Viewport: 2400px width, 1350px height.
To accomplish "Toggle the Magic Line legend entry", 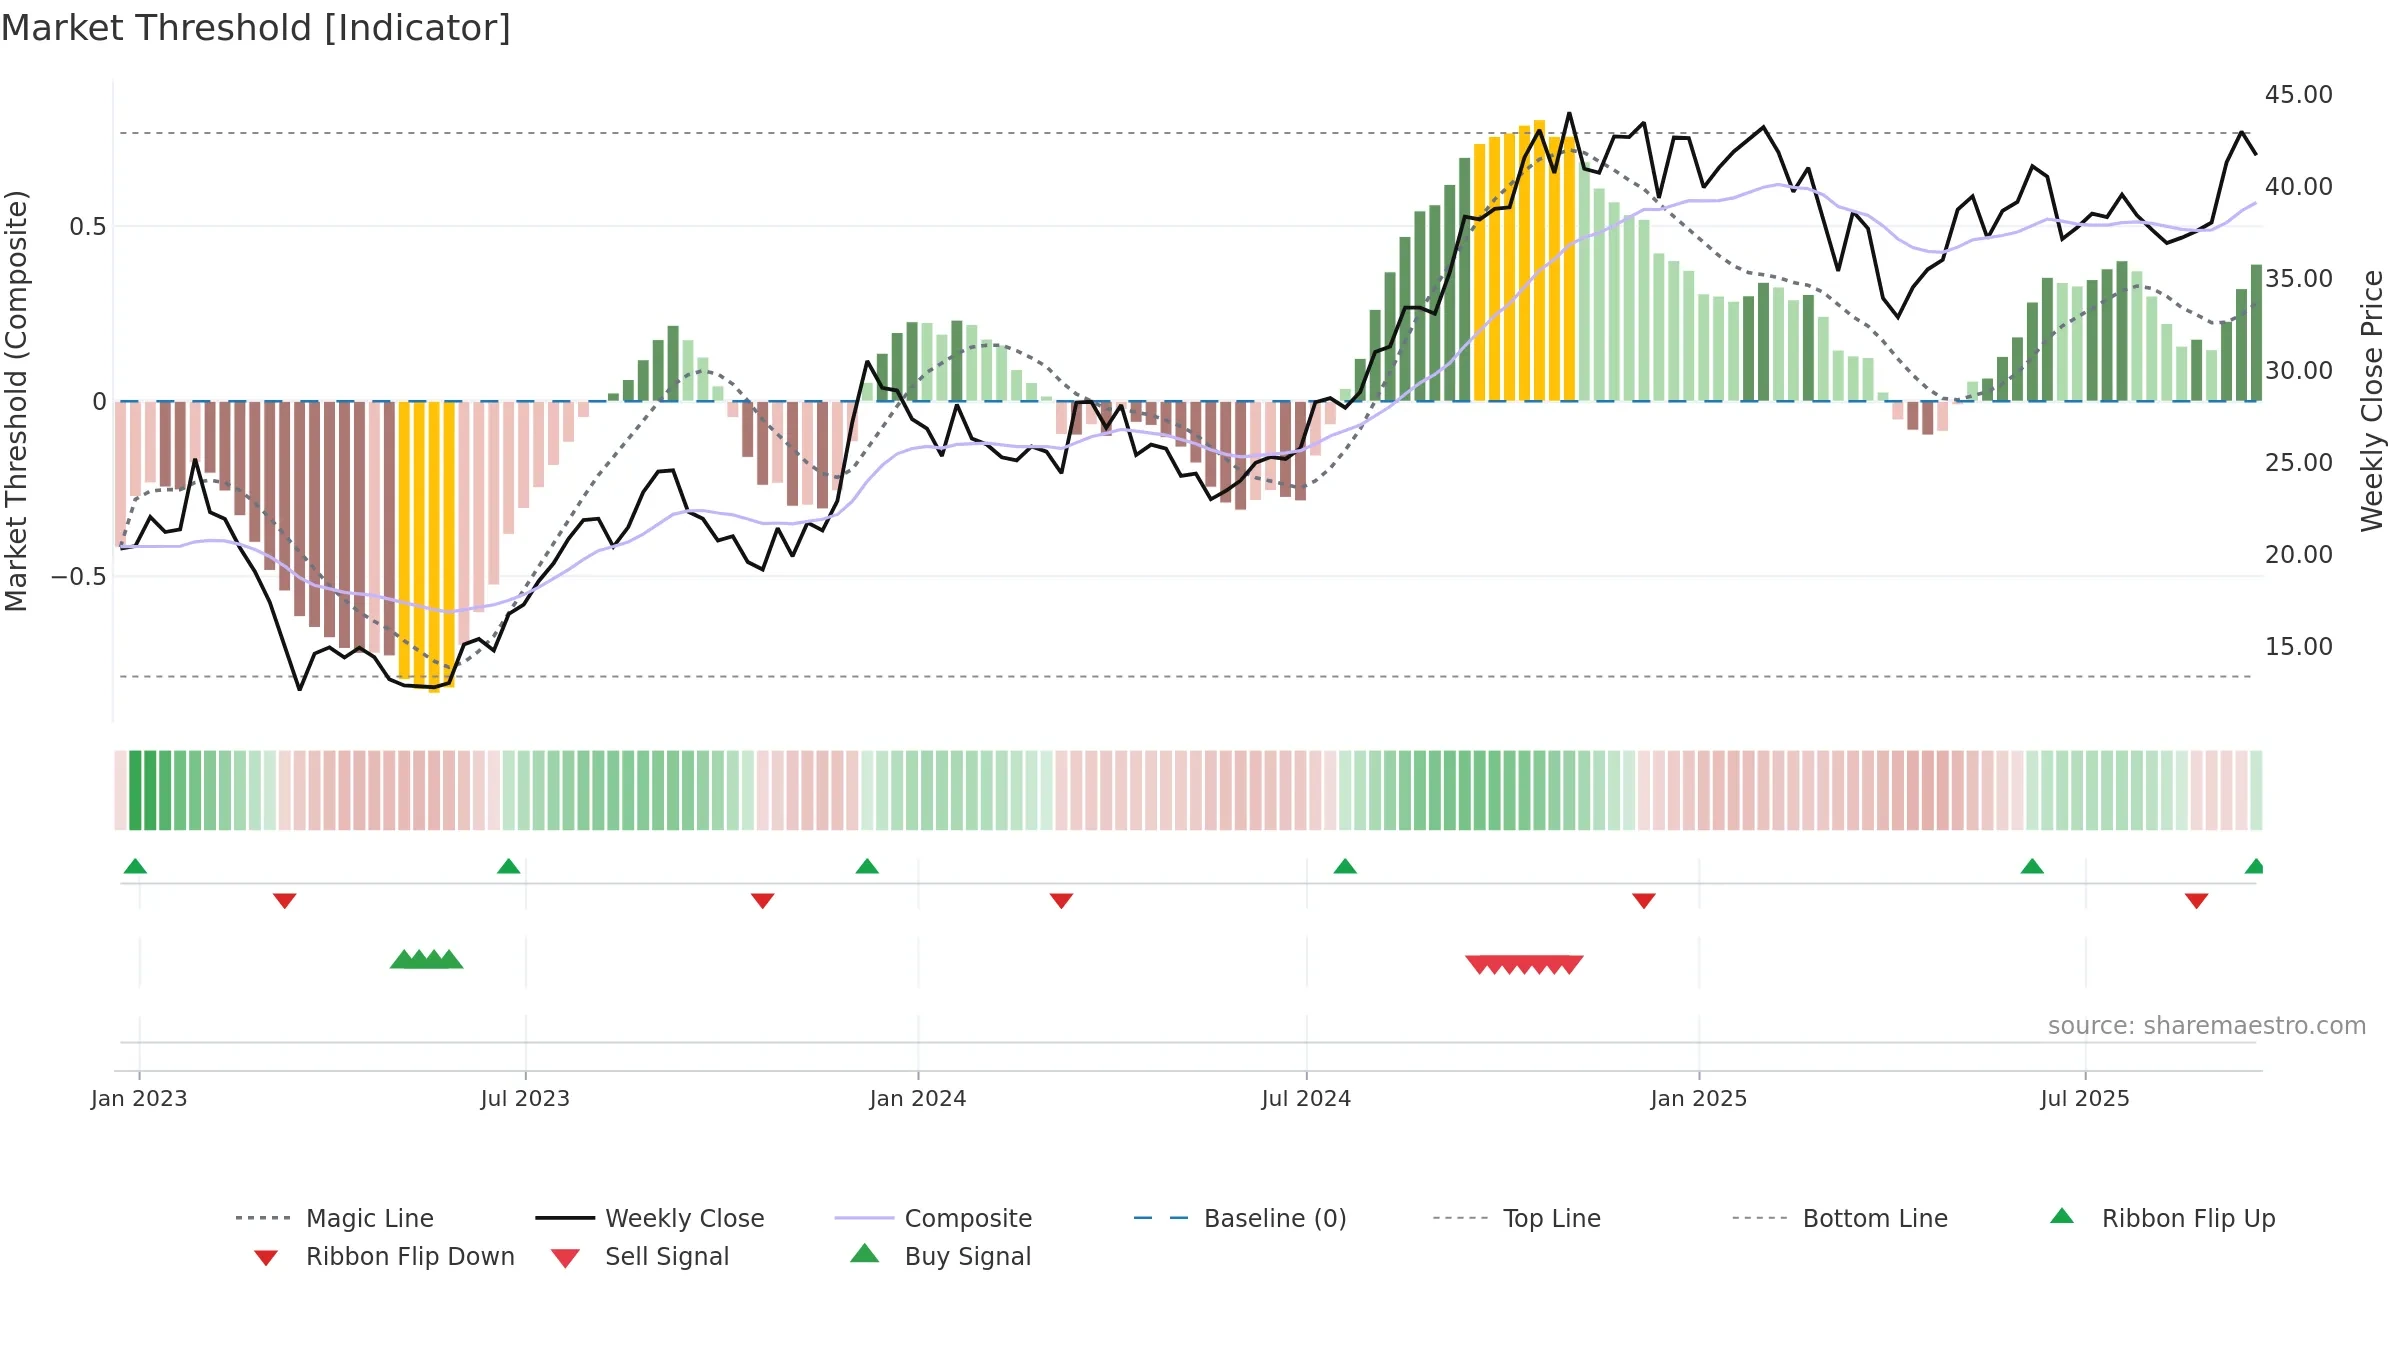I will click(x=334, y=1218).
